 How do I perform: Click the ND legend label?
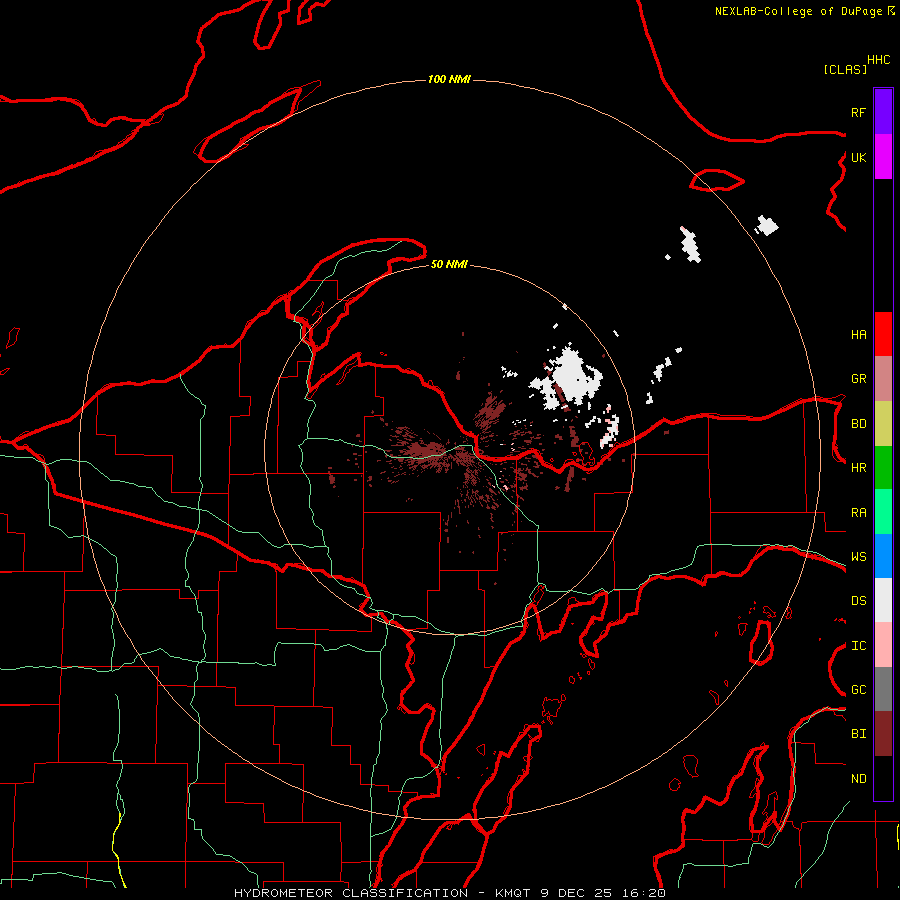click(x=858, y=779)
